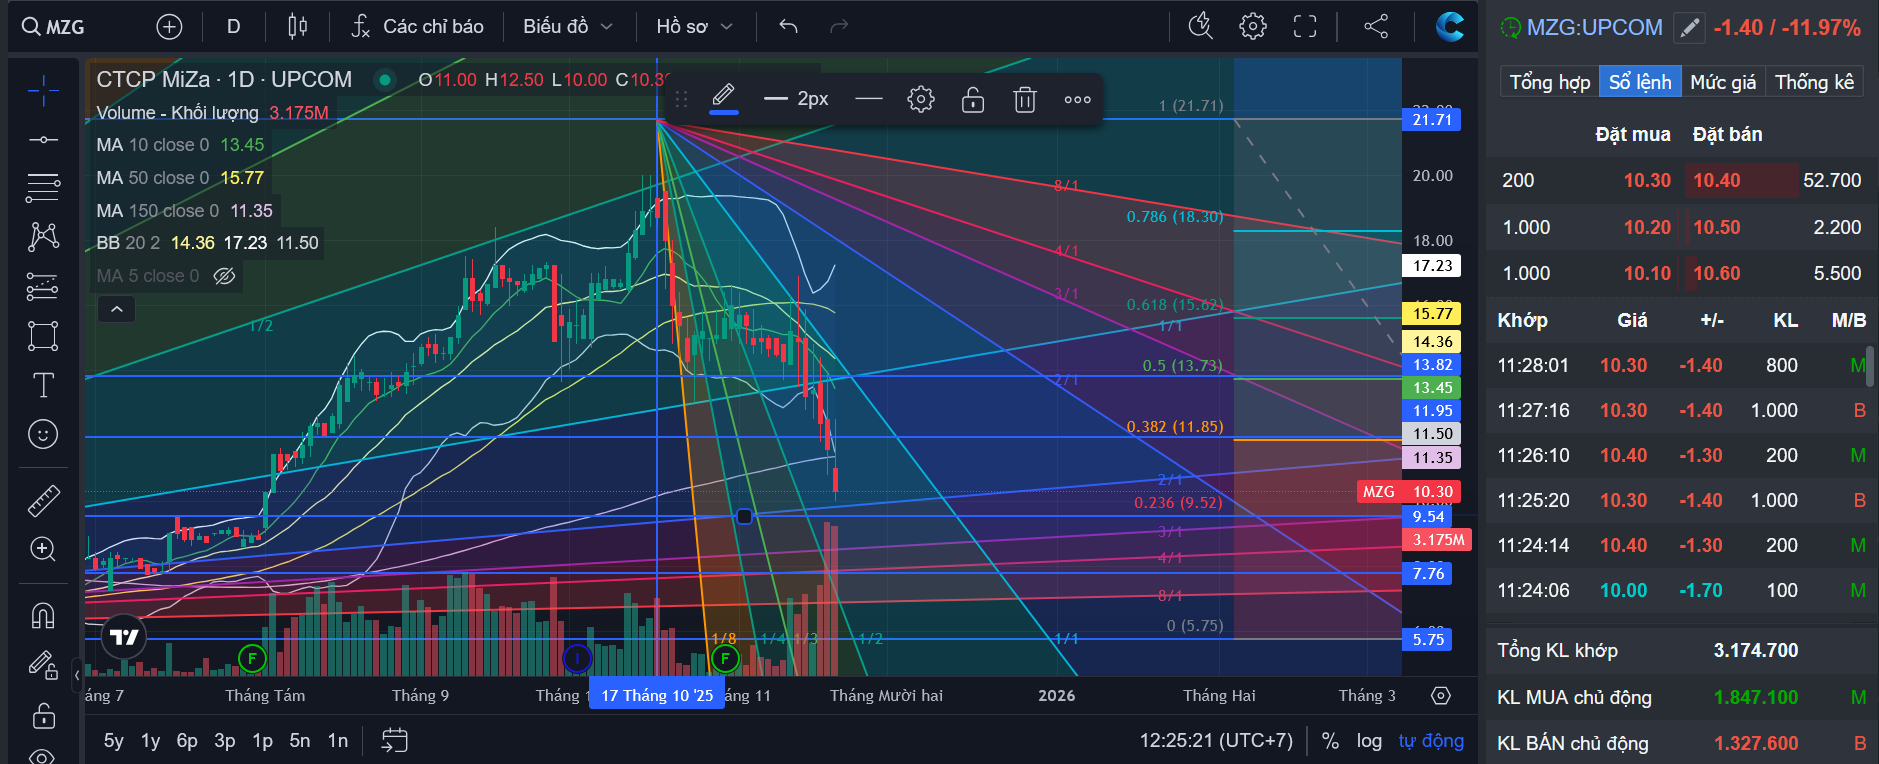Select the crosshair cursor tool
The width and height of the screenshot is (1879, 764).
click(43, 91)
